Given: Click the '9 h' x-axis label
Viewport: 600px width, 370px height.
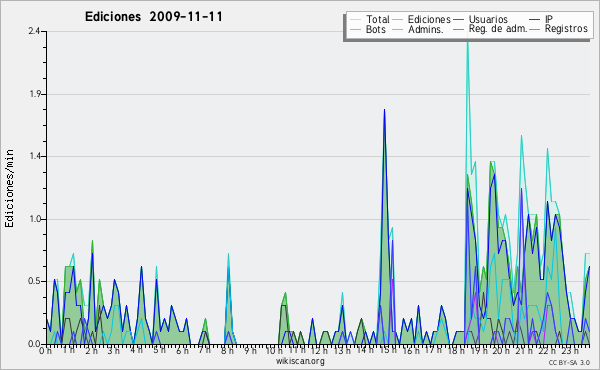Looking at the screenshot, I should click(x=250, y=350).
